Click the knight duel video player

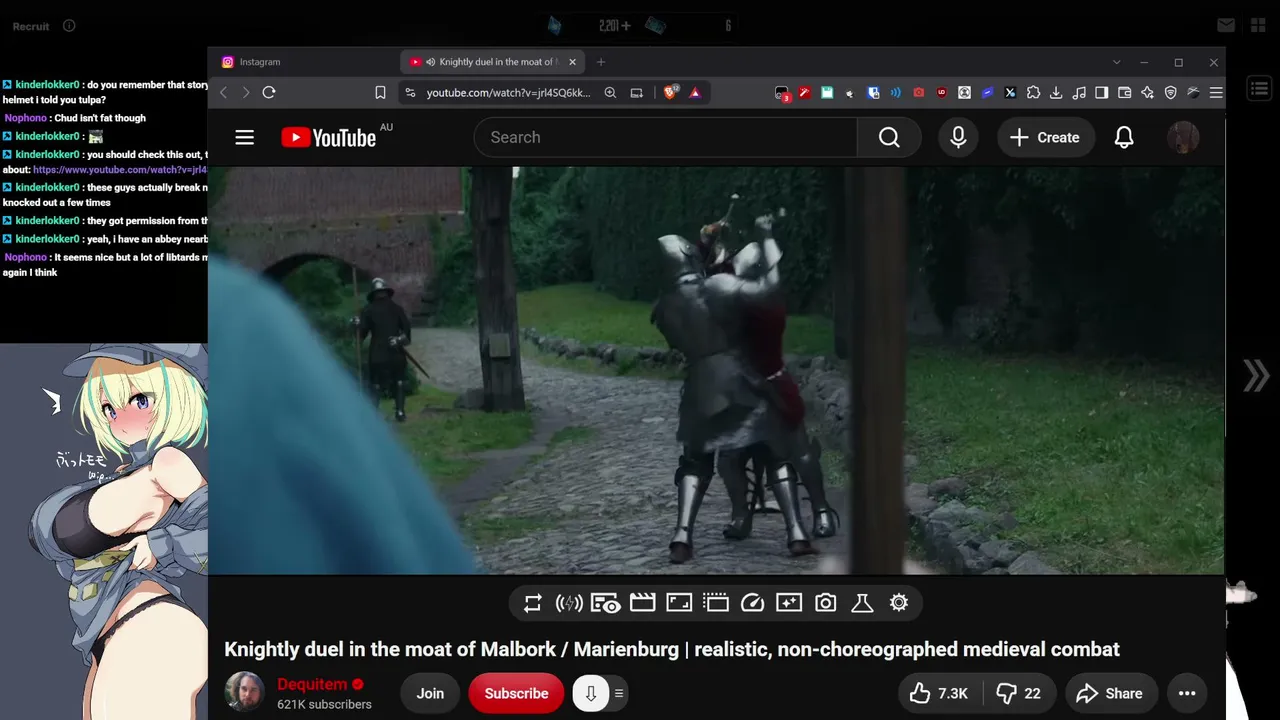pyautogui.click(x=716, y=371)
